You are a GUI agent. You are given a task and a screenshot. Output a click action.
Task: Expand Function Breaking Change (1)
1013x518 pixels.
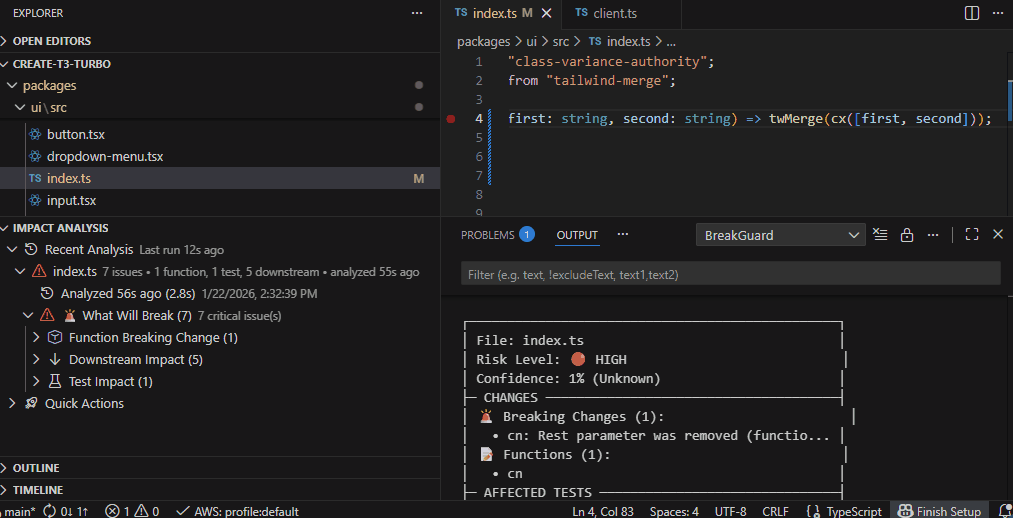pyautogui.click(x=36, y=337)
